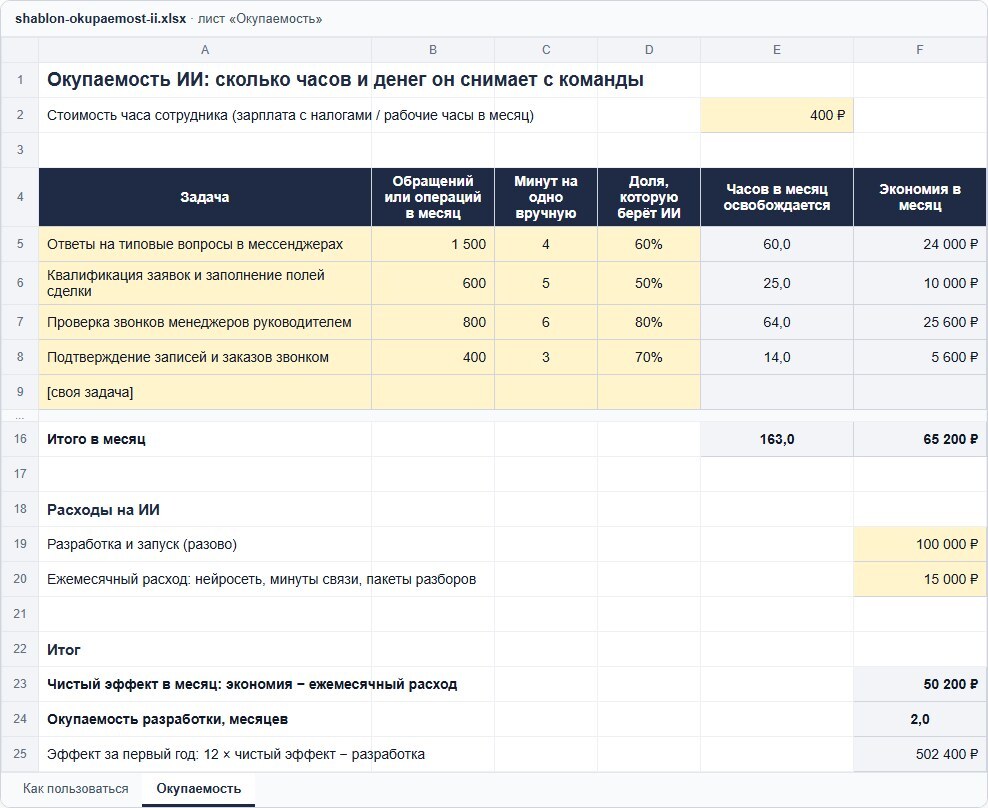Select the «Часов в месяц освобождается» header cell
Viewport: 988px width, 808px height.
(x=777, y=197)
